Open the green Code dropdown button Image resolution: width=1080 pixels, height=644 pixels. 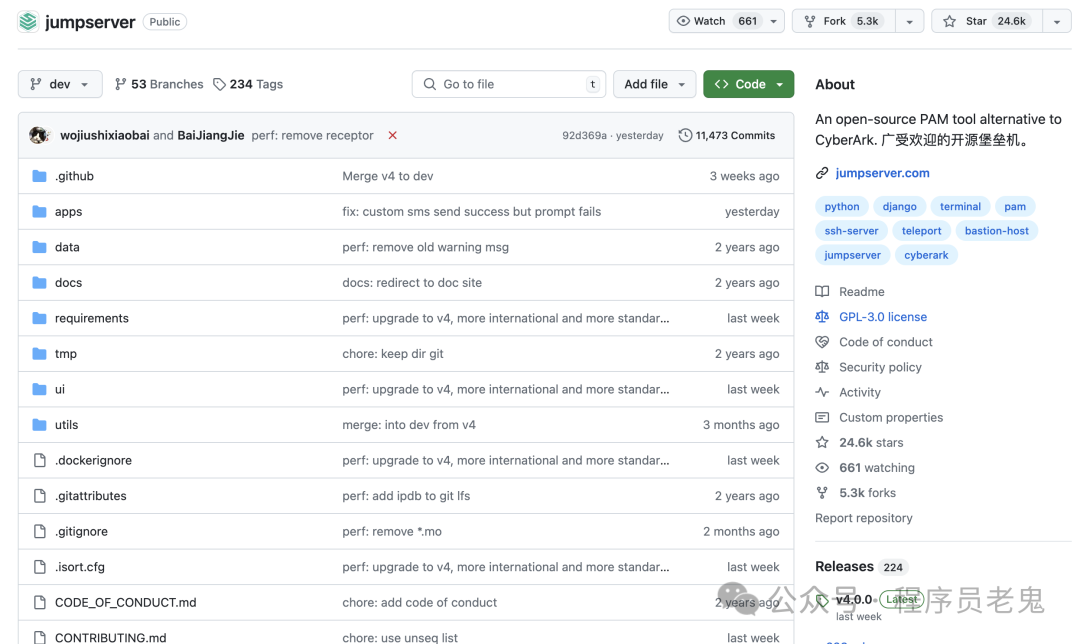tap(749, 84)
